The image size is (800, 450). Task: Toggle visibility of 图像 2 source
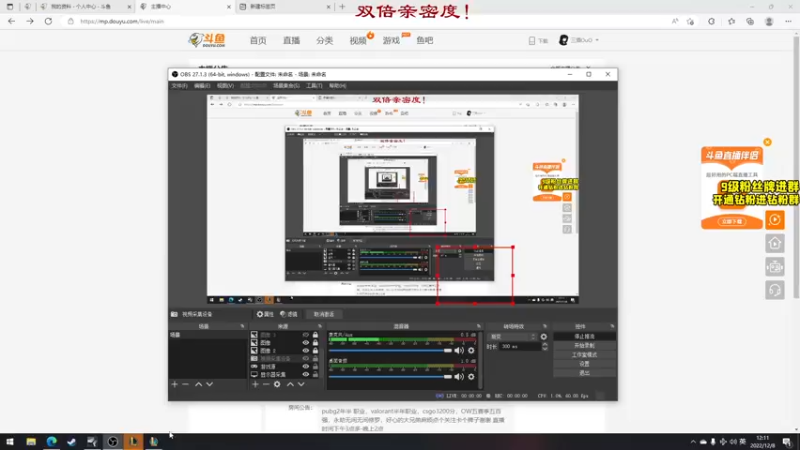[306, 351]
